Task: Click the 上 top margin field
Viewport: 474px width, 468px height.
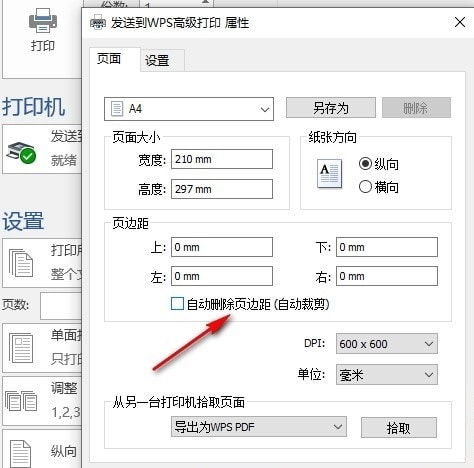Action: pos(222,247)
